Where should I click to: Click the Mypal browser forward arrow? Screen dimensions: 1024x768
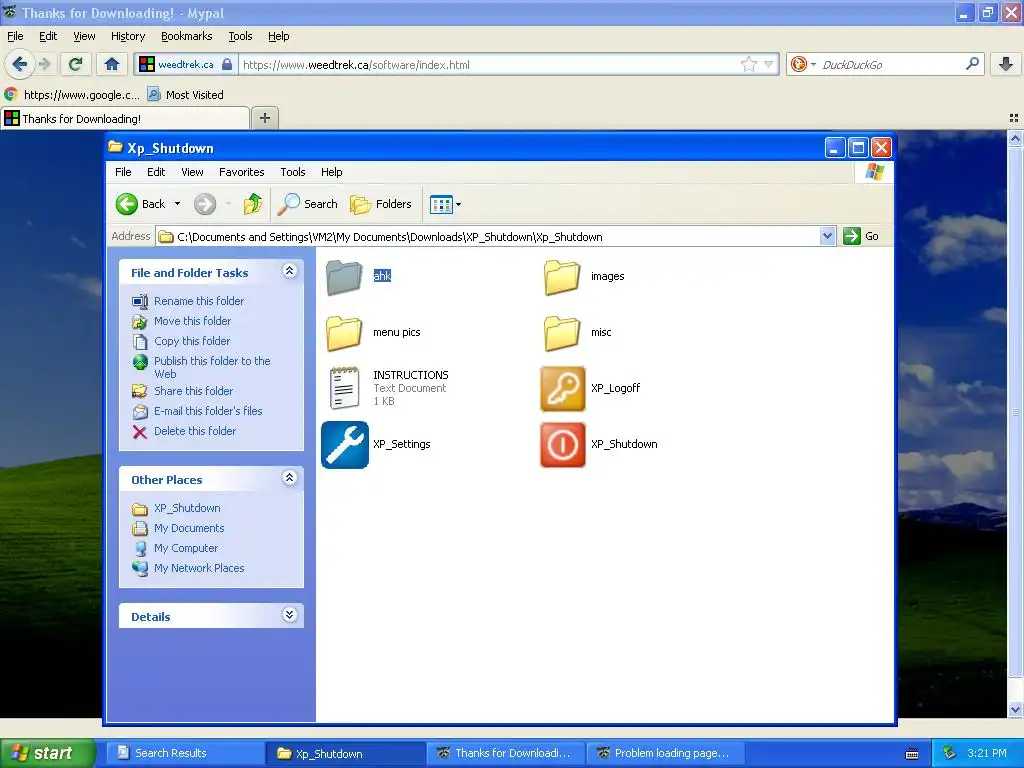pyautogui.click(x=44, y=64)
